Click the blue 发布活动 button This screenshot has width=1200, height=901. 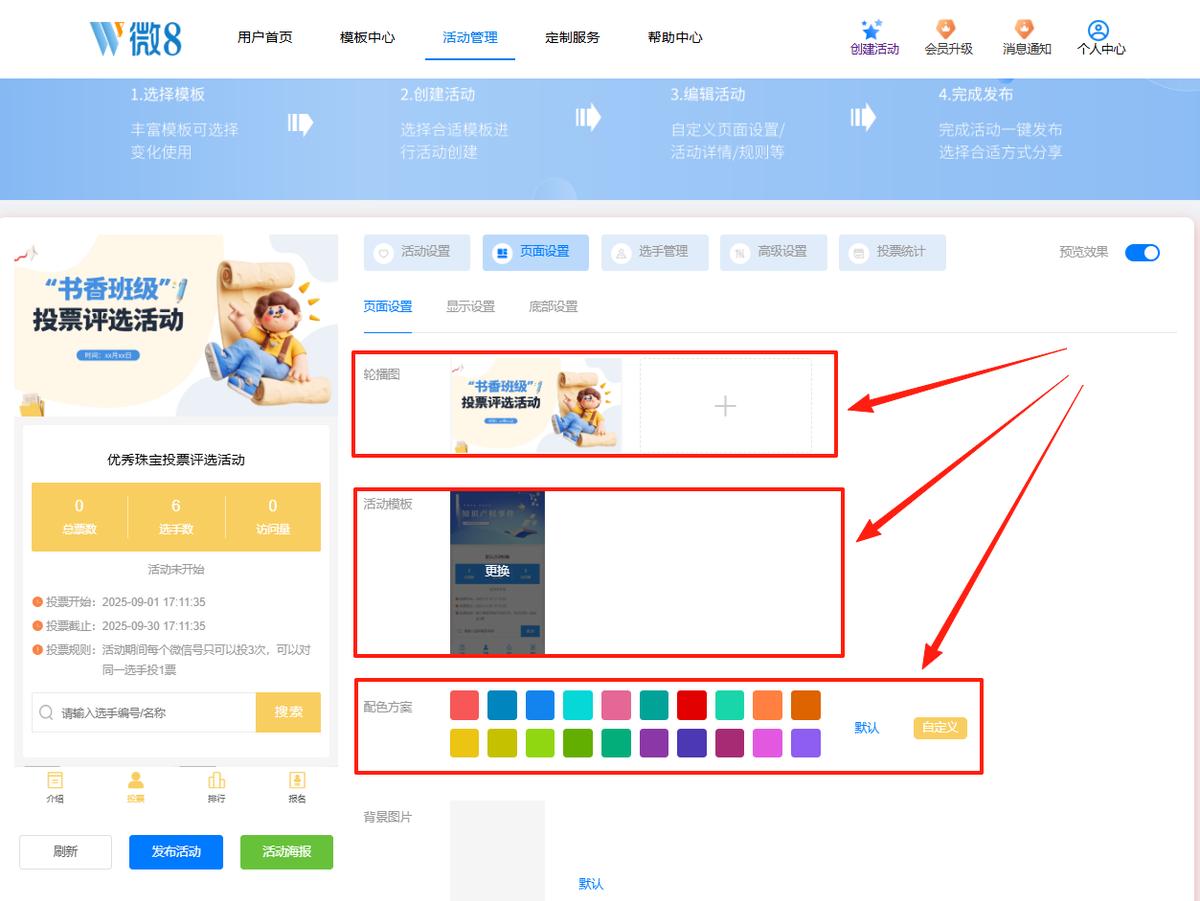(176, 852)
